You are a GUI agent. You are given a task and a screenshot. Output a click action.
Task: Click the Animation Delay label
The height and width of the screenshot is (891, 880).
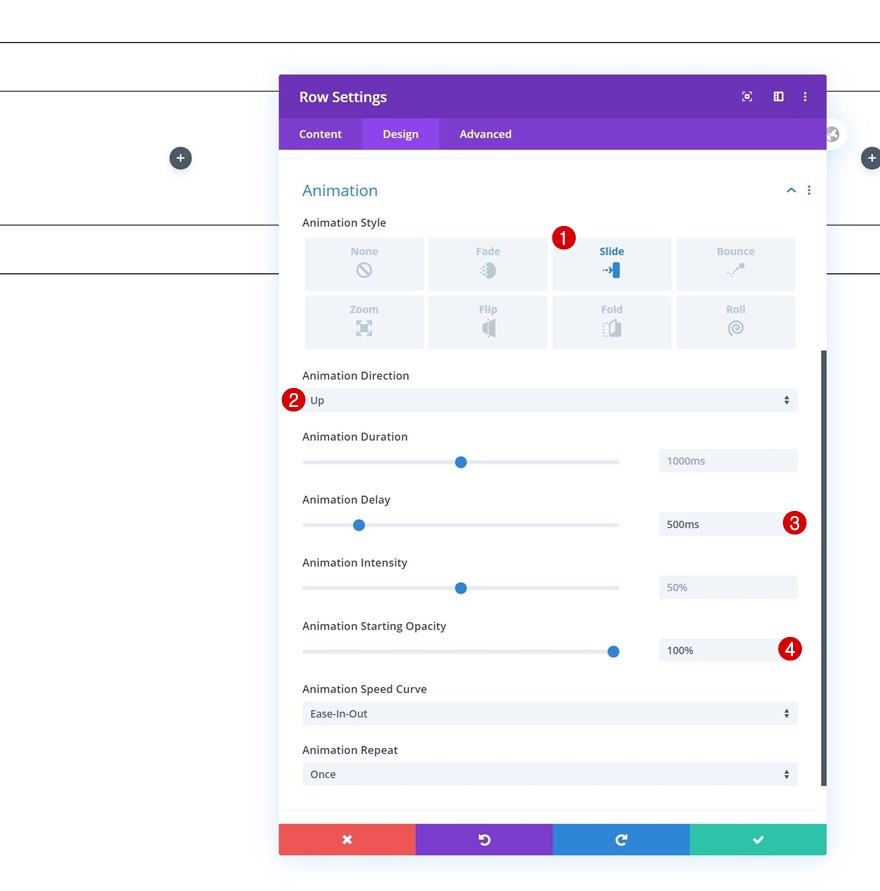pyautogui.click(x=347, y=500)
